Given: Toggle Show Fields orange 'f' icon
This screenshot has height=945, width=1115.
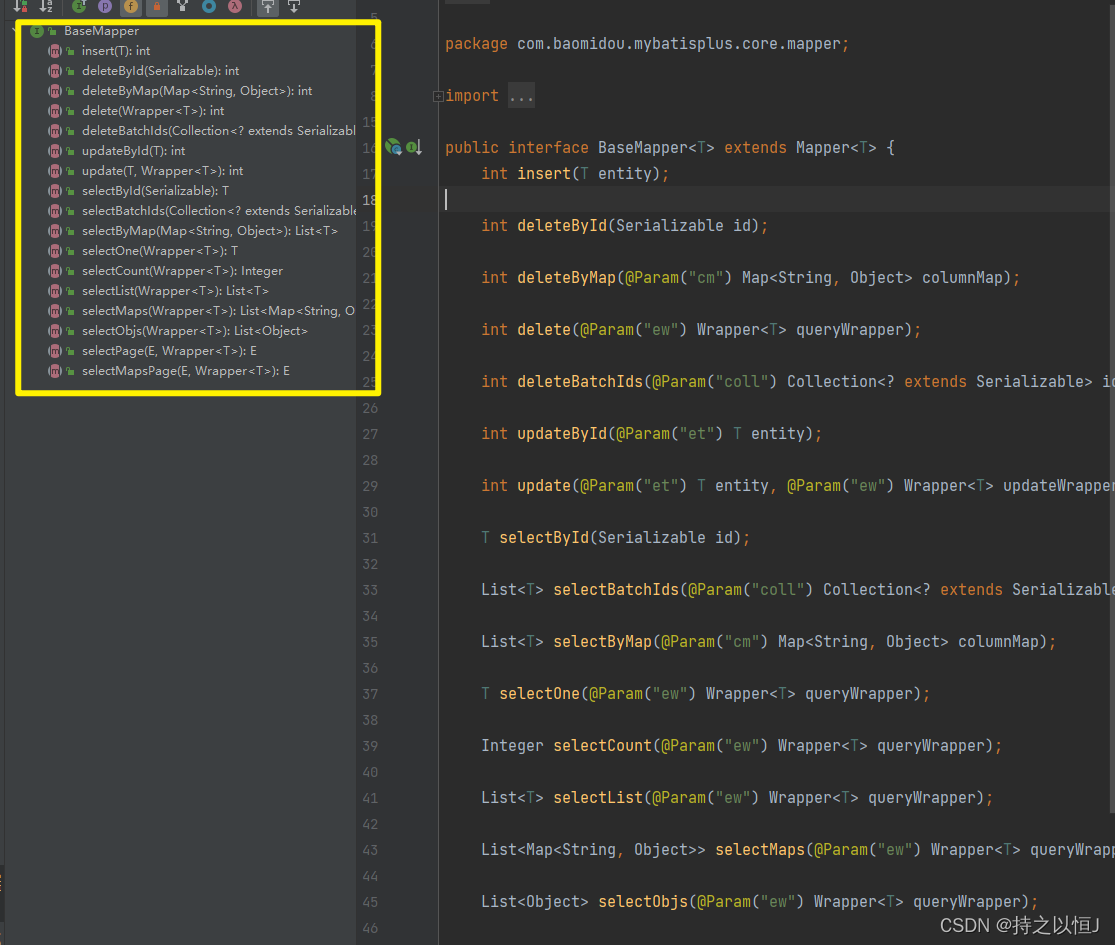Looking at the screenshot, I should pos(131,6).
